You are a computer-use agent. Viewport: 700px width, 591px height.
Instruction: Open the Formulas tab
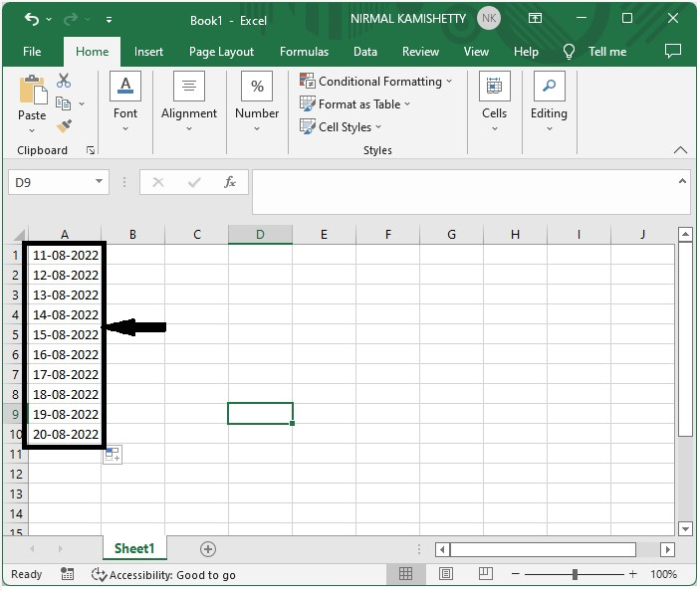click(x=304, y=52)
